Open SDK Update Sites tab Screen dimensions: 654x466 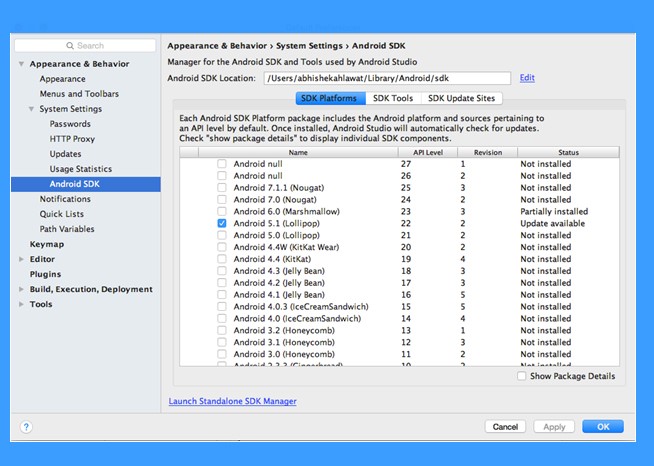pos(462,98)
